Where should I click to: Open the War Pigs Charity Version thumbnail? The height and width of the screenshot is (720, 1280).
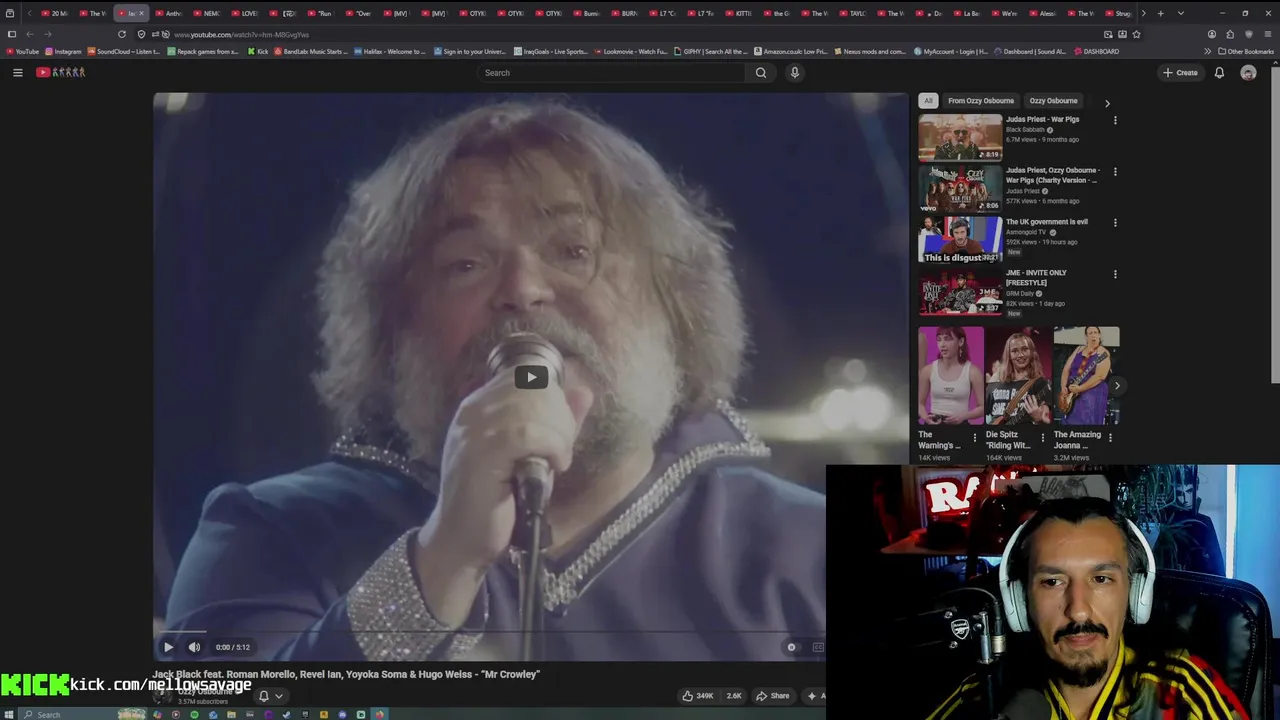pyautogui.click(x=960, y=188)
